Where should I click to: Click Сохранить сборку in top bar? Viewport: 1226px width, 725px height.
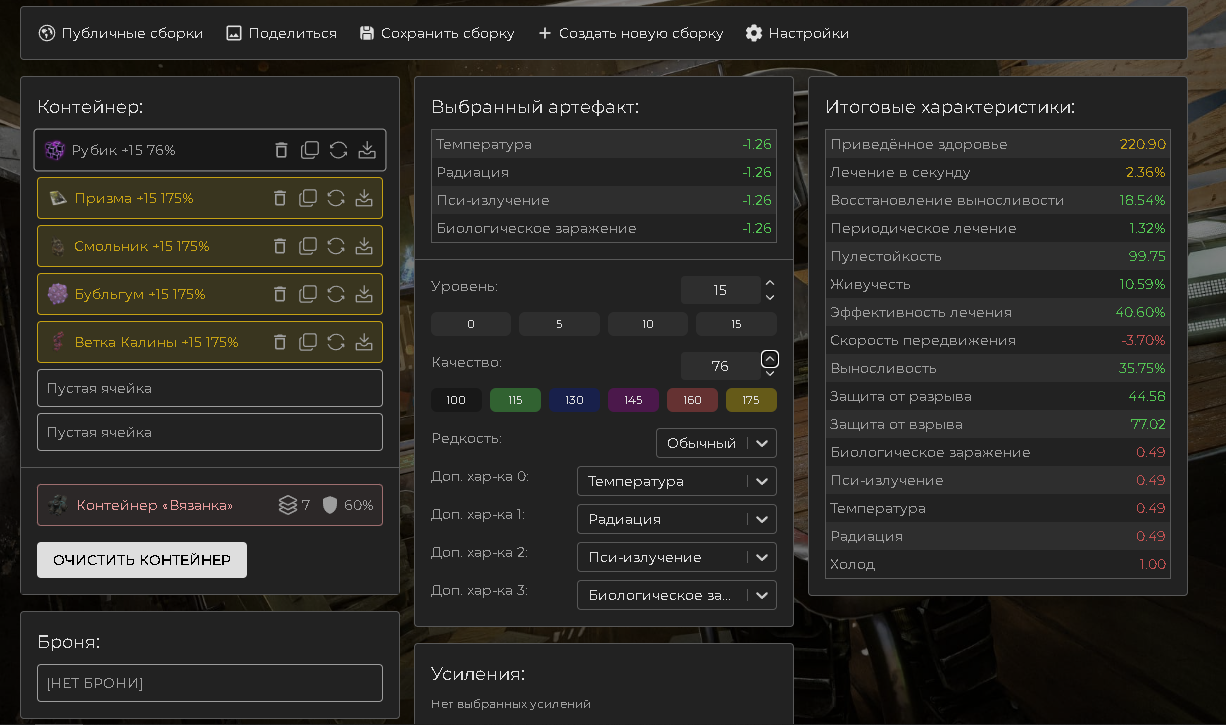(437, 33)
